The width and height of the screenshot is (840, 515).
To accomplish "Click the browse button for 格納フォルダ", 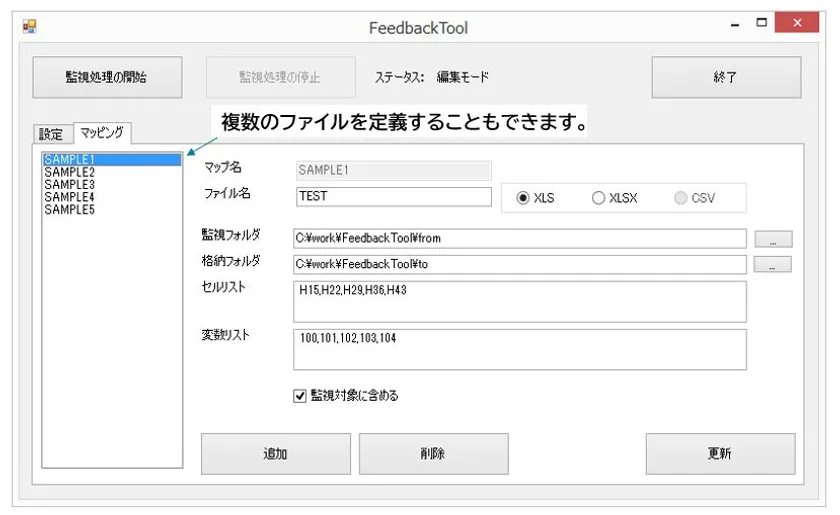I will click(x=773, y=264).
